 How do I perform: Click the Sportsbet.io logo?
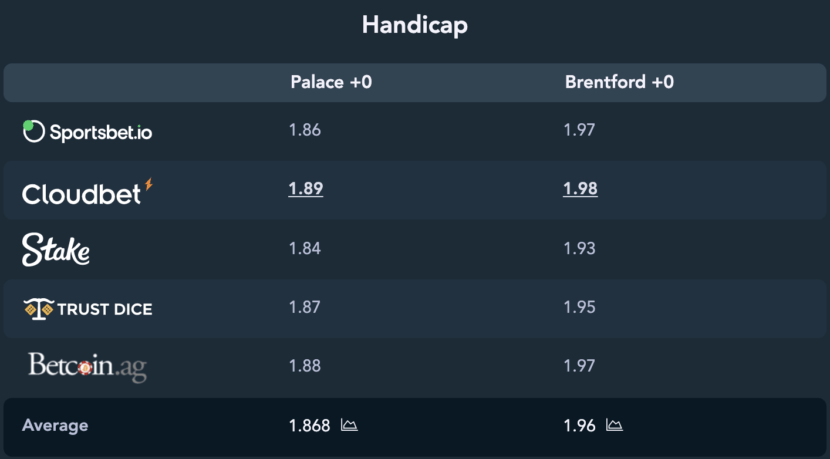point(87,131)
